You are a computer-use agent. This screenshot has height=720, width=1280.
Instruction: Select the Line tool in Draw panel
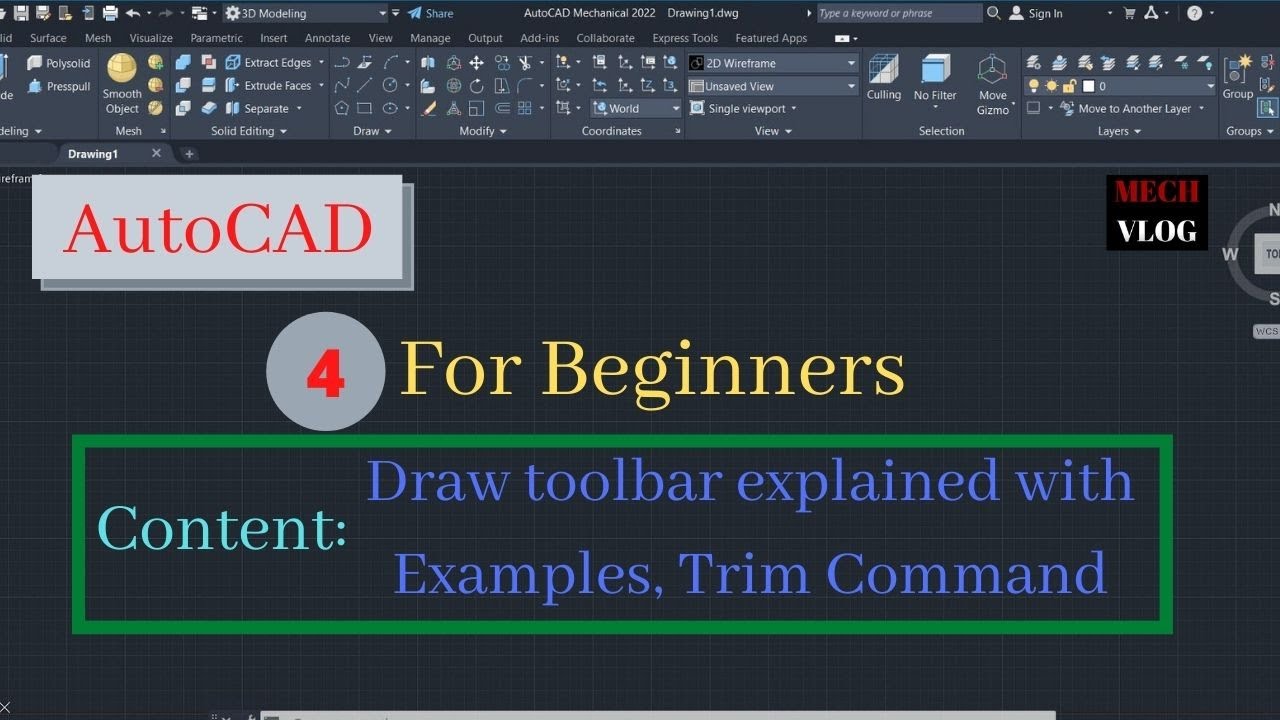coord(365,85)
